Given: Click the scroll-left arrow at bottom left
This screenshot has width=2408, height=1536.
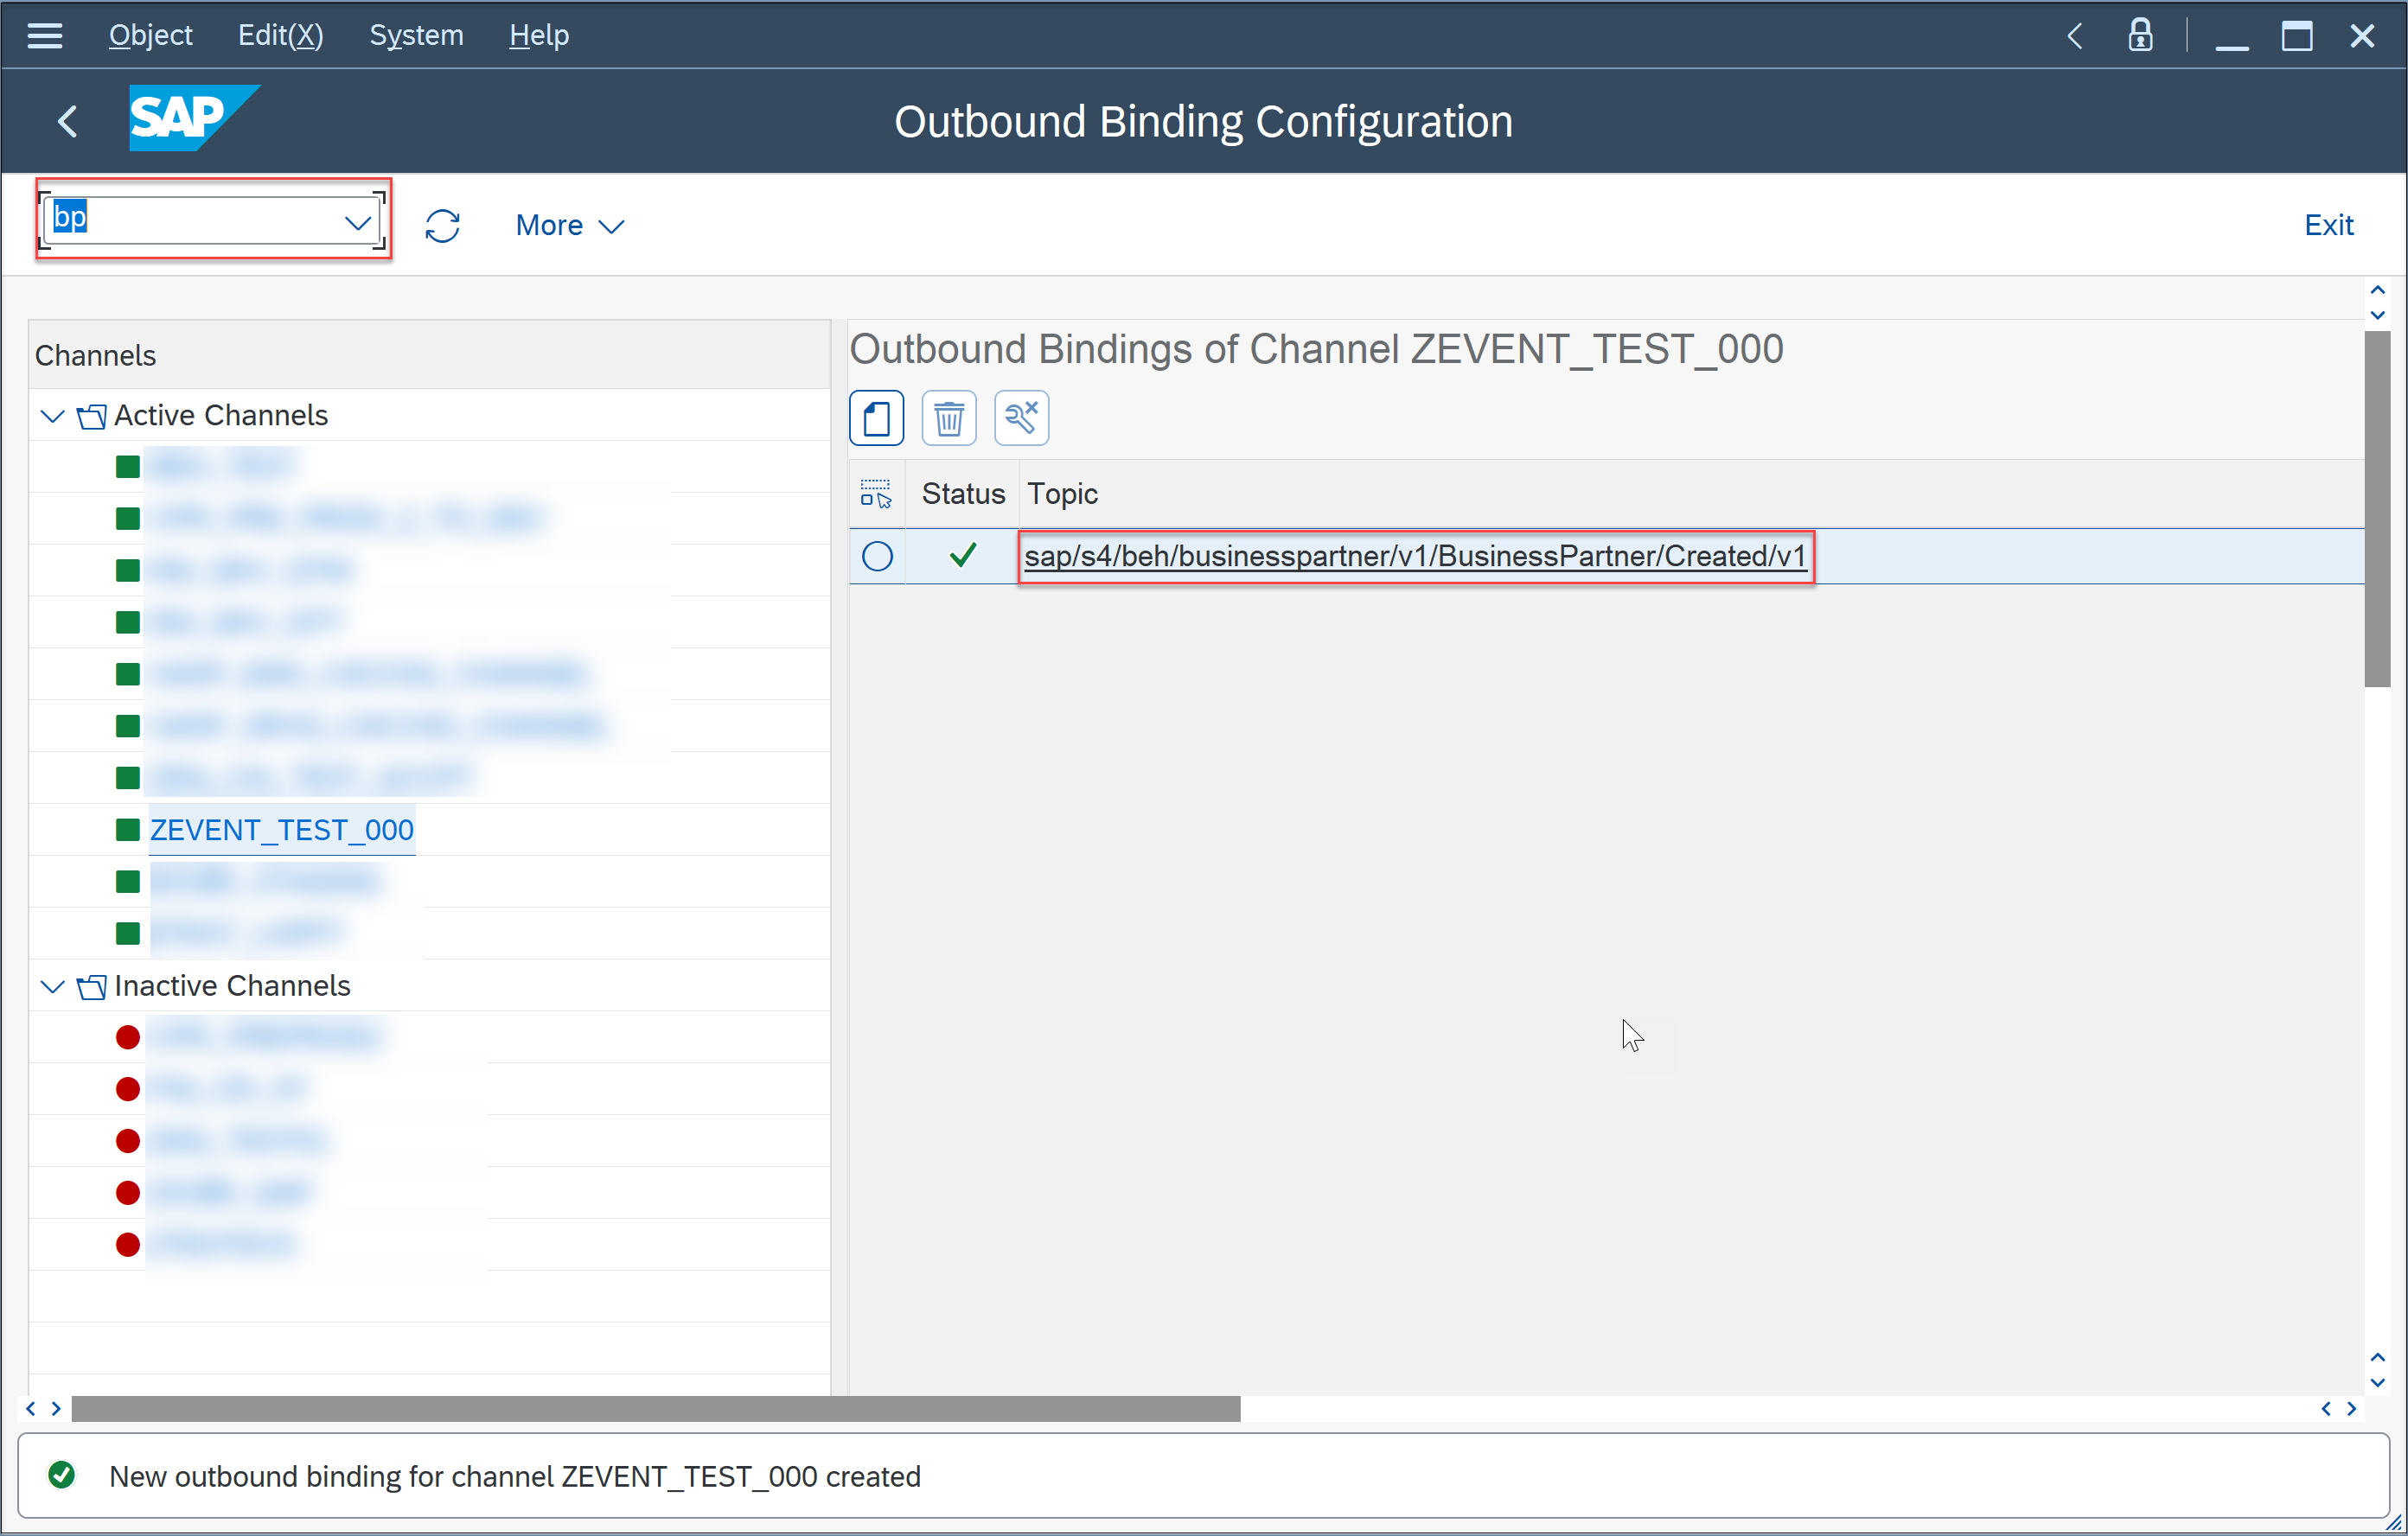Looking at the screenshot, I should tap(31, 1409).
